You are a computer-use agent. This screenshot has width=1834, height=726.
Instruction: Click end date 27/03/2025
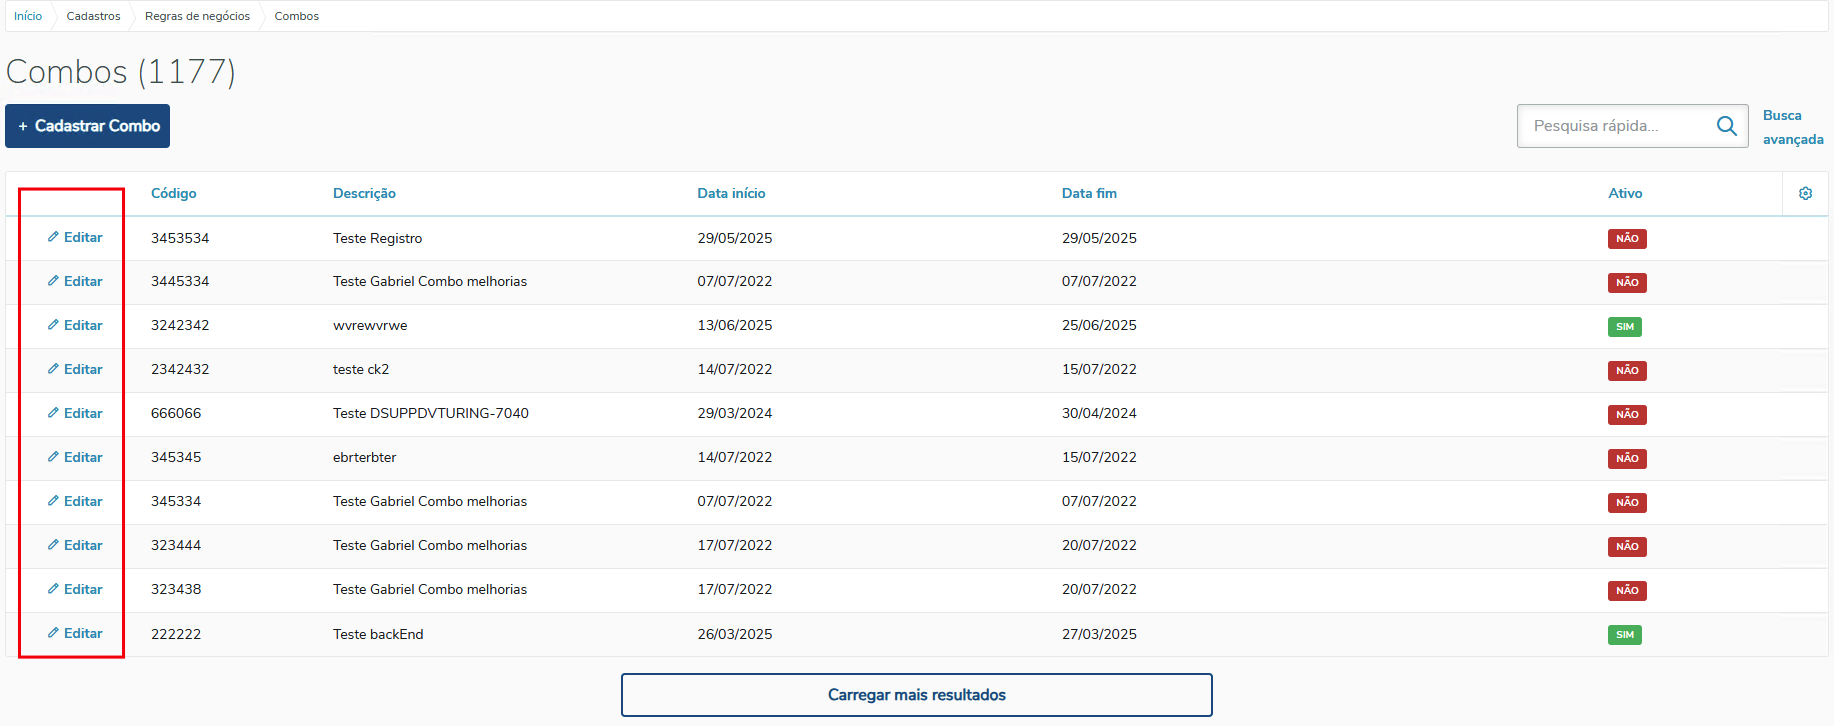pyautogui.click(x=1099, y=634)
